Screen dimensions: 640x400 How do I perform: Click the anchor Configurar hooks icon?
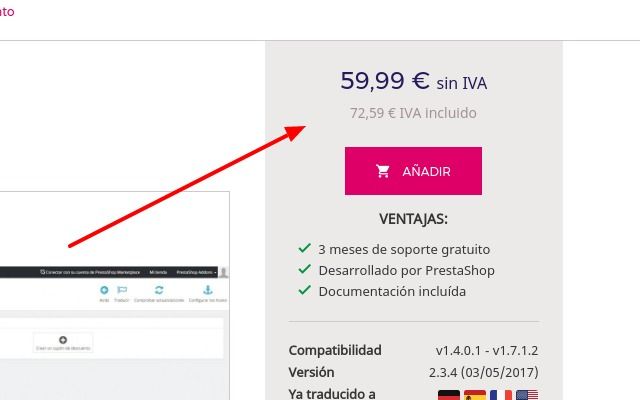point(208,290)
